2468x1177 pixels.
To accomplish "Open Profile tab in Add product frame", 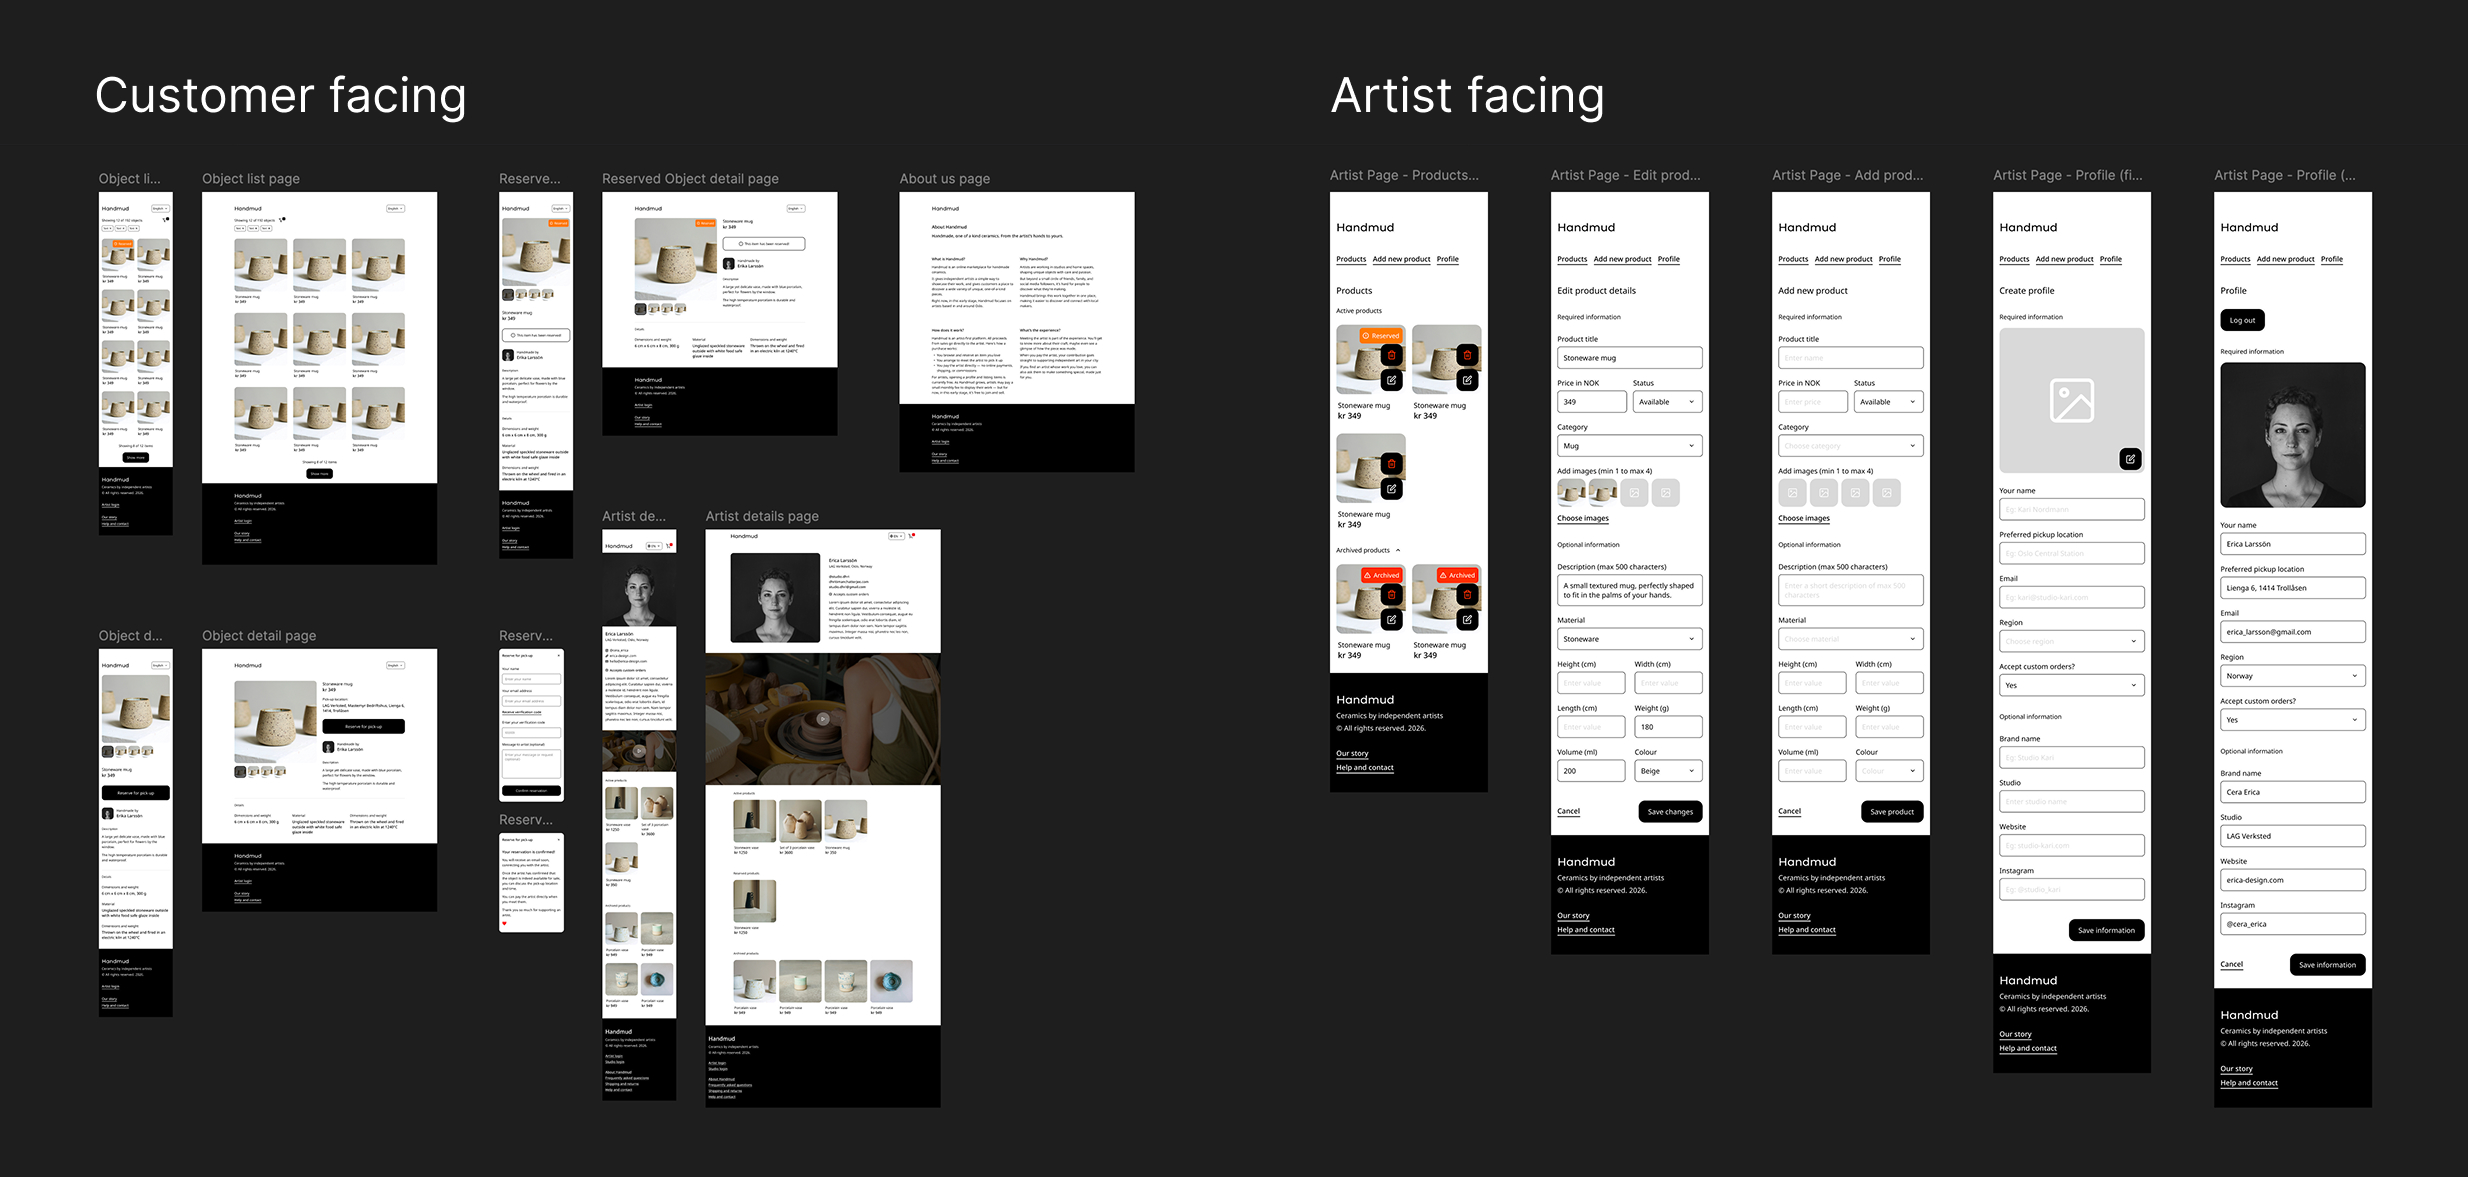I will point(1890,259).
